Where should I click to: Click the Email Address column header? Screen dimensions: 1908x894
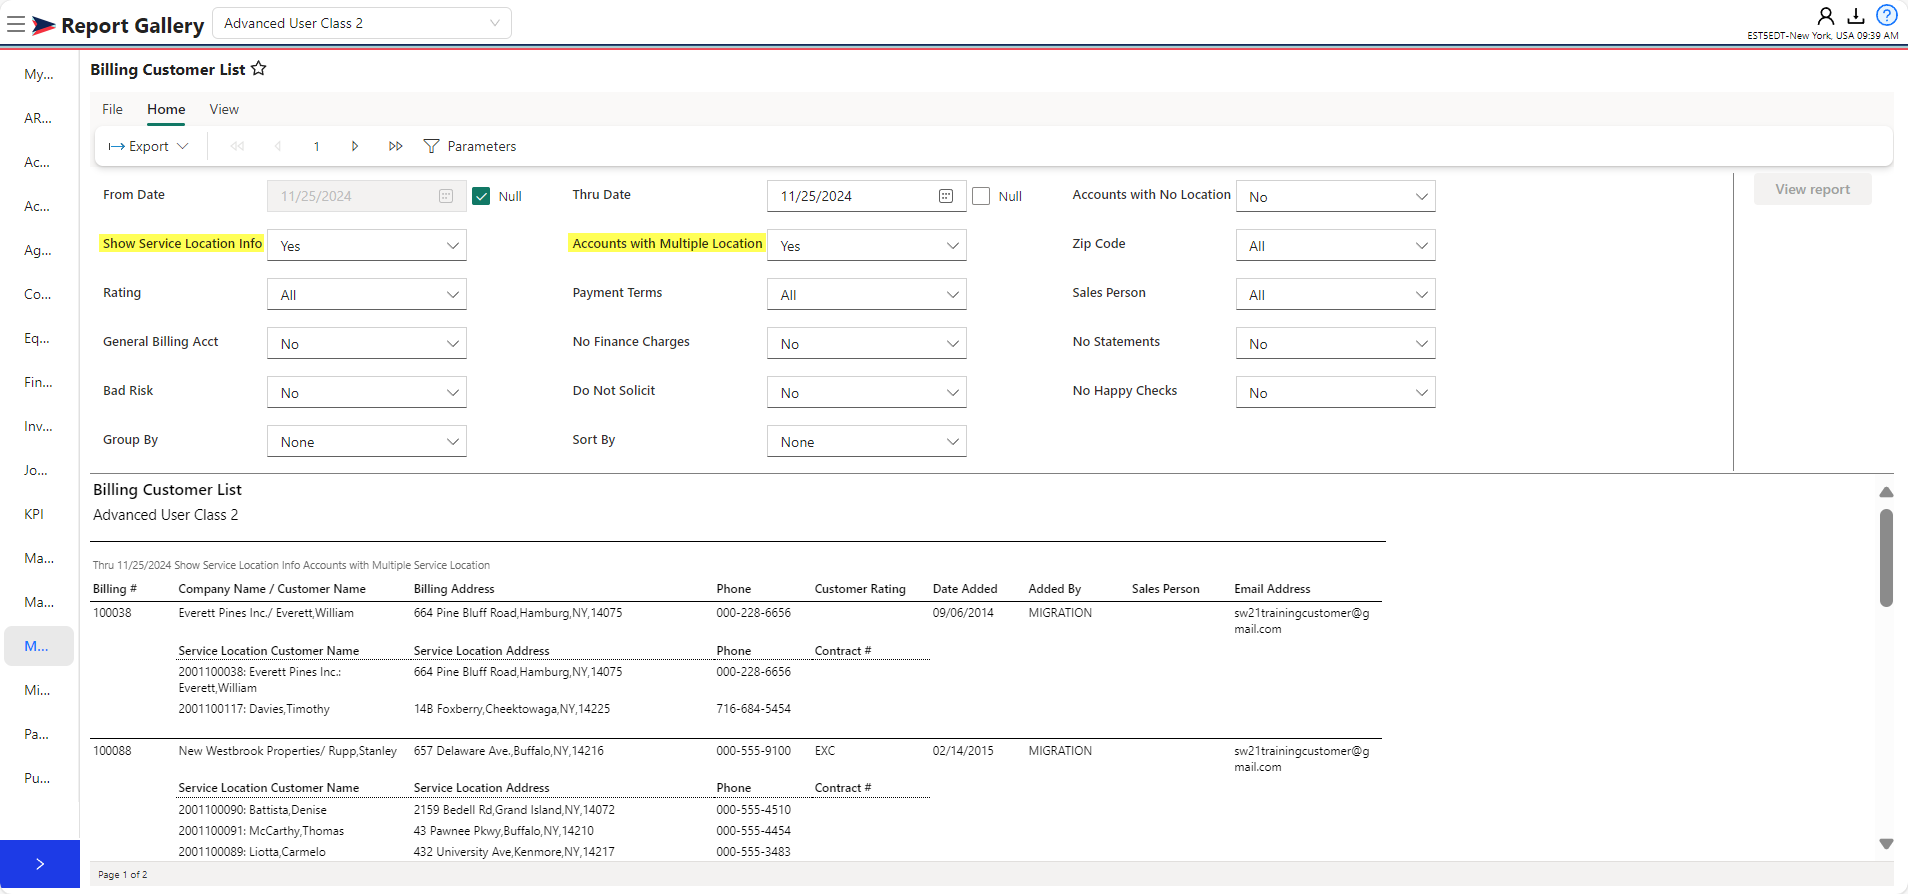pyautogui.click(x=1272, y=589)
